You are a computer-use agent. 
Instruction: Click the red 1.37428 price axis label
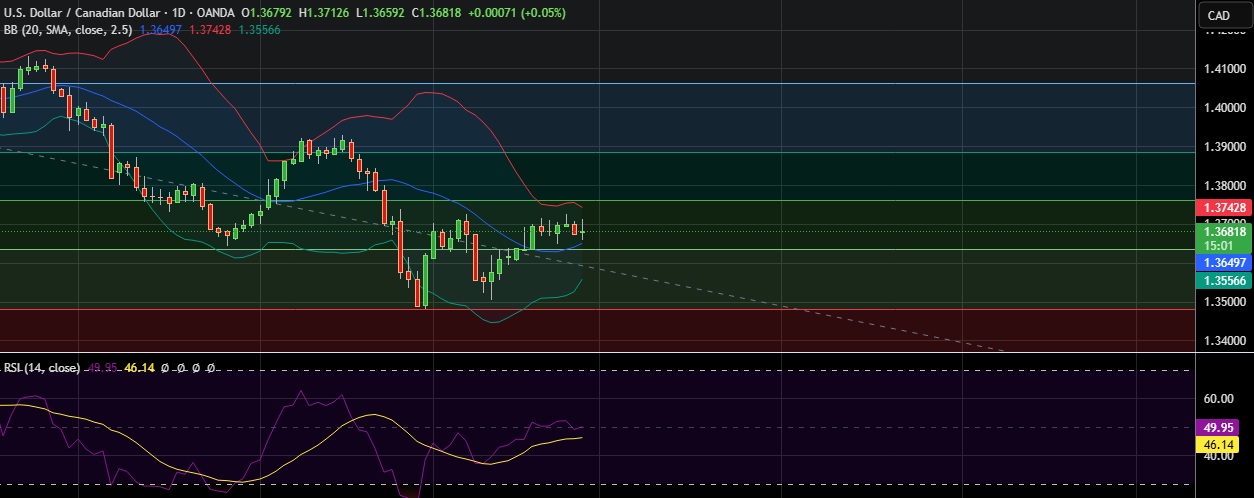pos(1222,207)
